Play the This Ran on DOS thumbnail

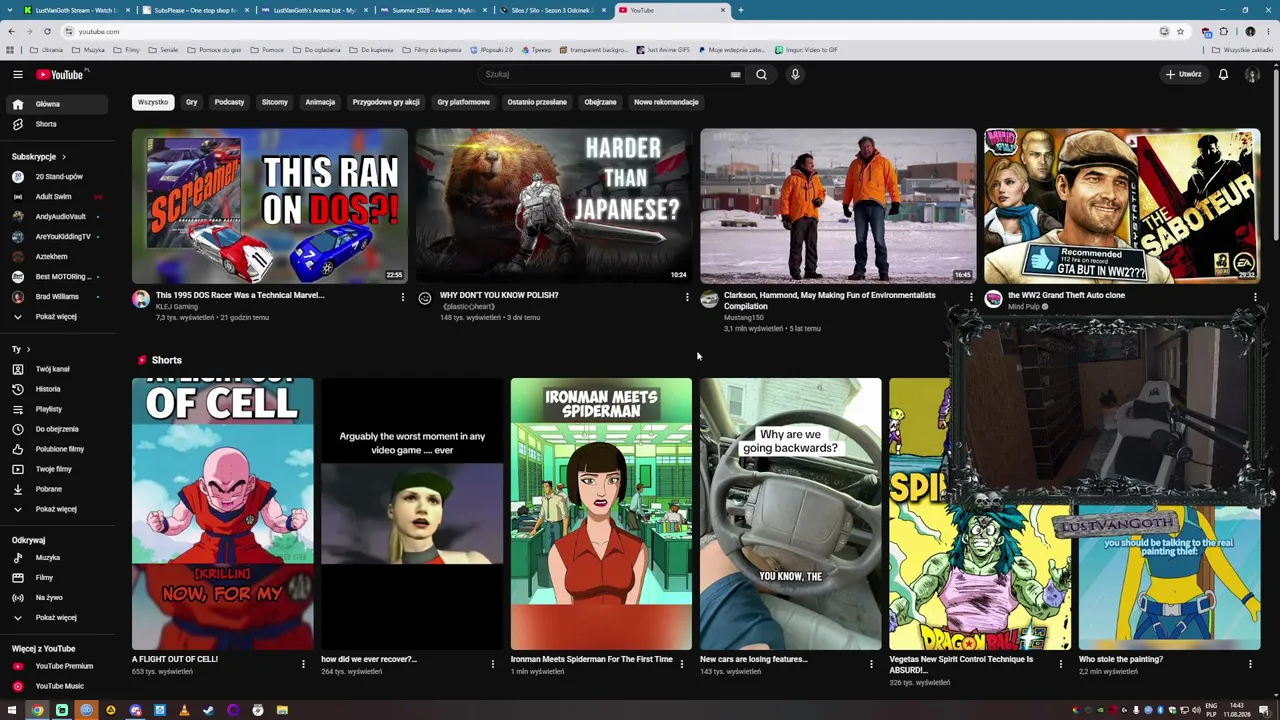[x=270, y=206]
